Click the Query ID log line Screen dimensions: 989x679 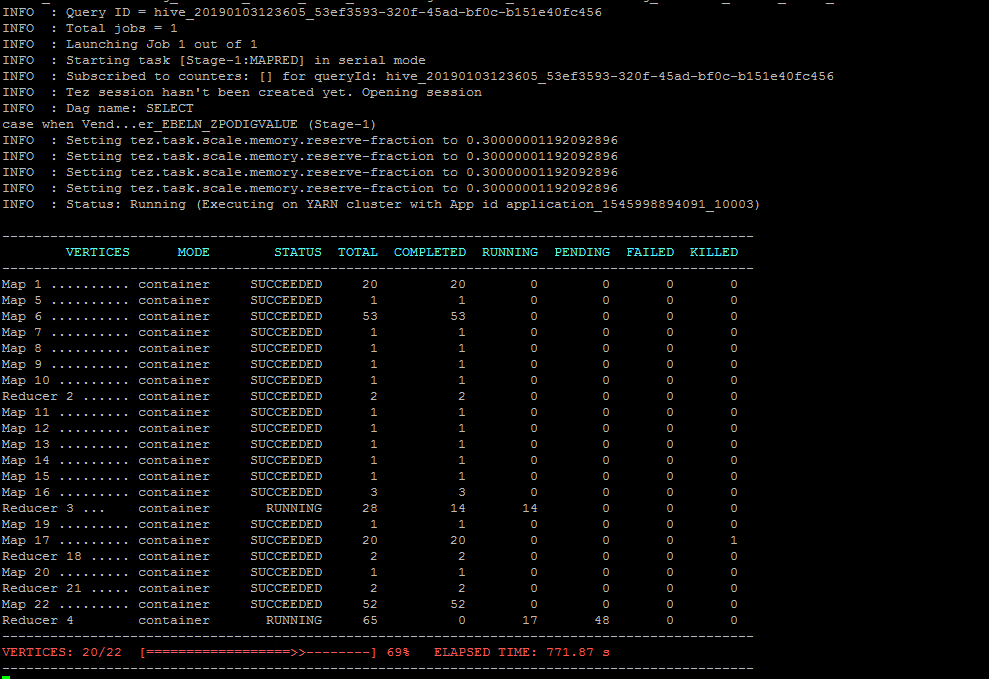(x=302, y=13)
